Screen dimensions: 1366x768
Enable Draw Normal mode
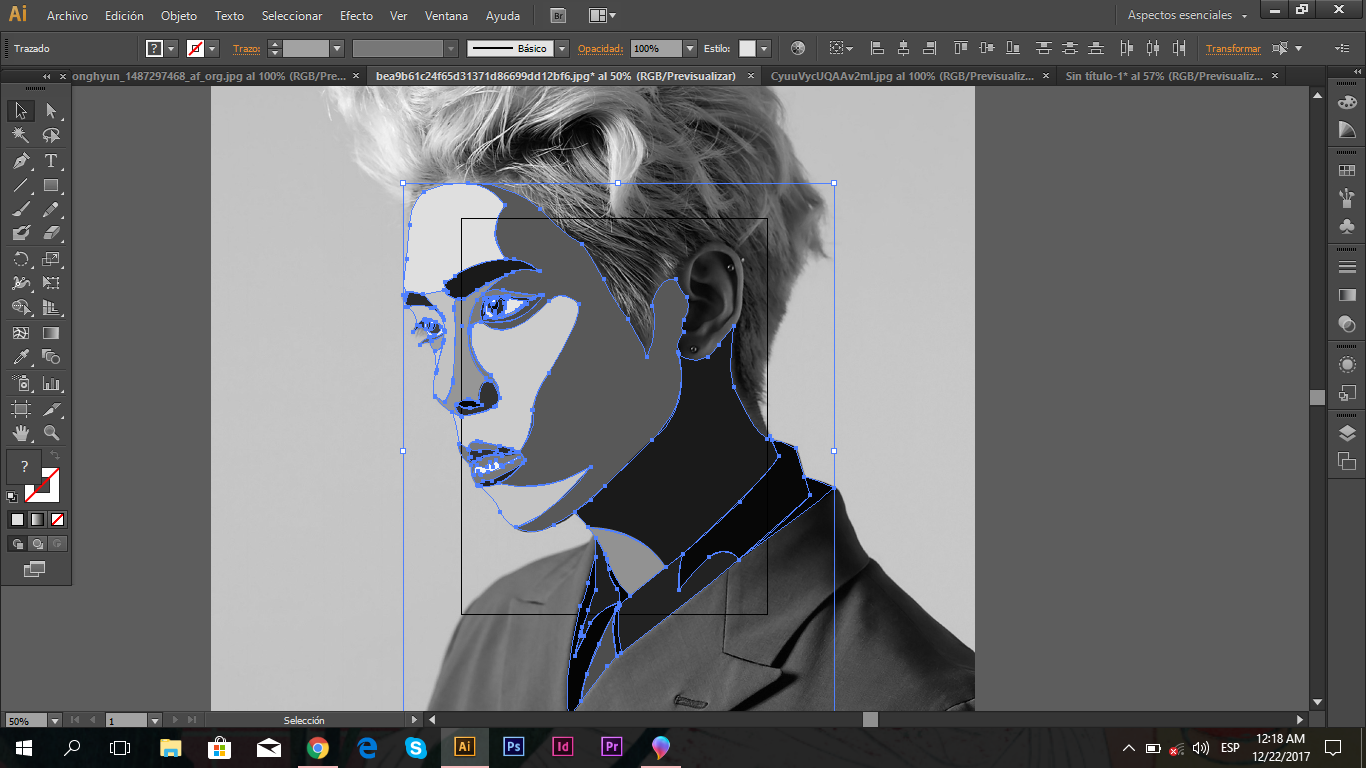point(17,544)
